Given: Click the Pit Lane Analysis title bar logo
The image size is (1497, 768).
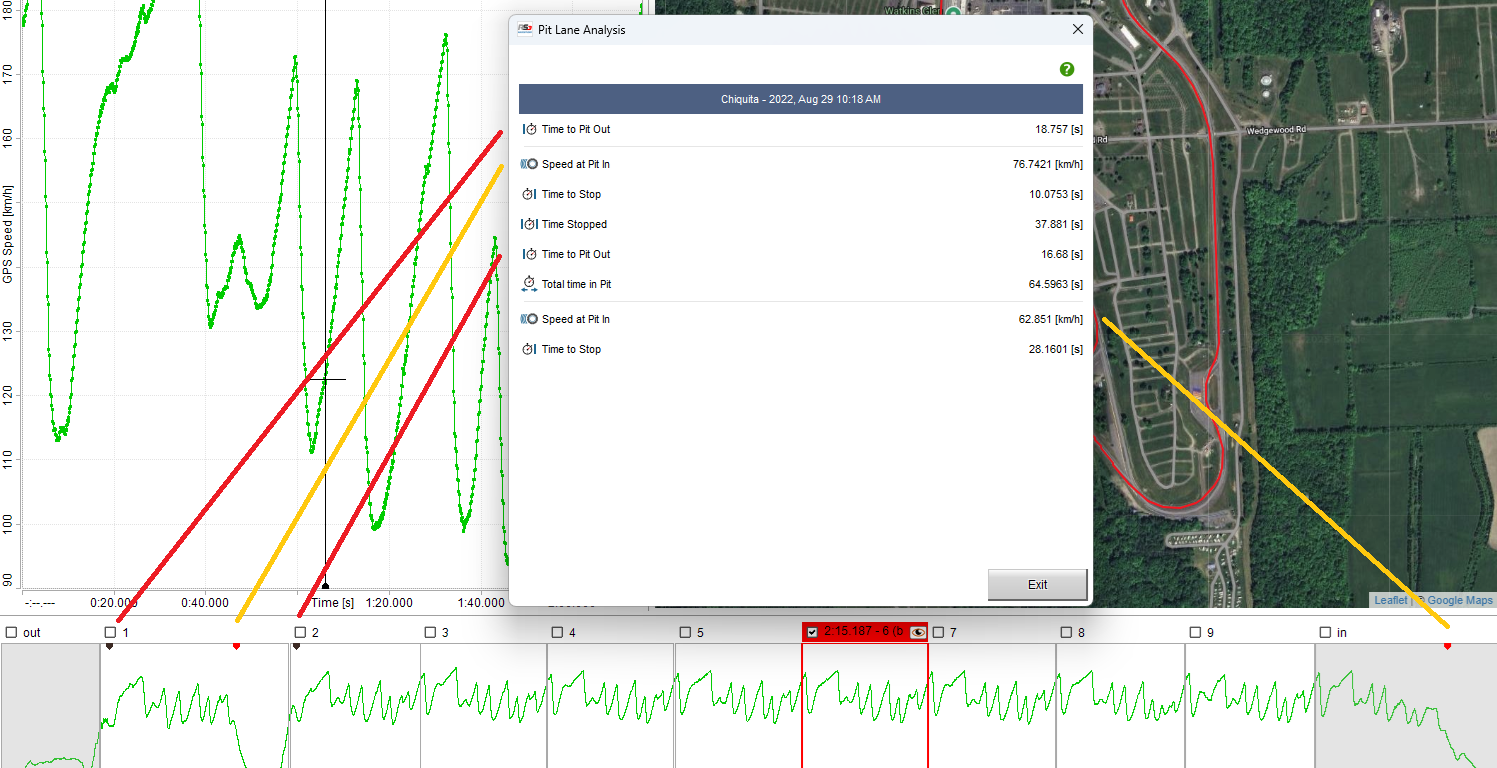Looking at the screenshot, I should pyautogui.click(x=525, y=30).
